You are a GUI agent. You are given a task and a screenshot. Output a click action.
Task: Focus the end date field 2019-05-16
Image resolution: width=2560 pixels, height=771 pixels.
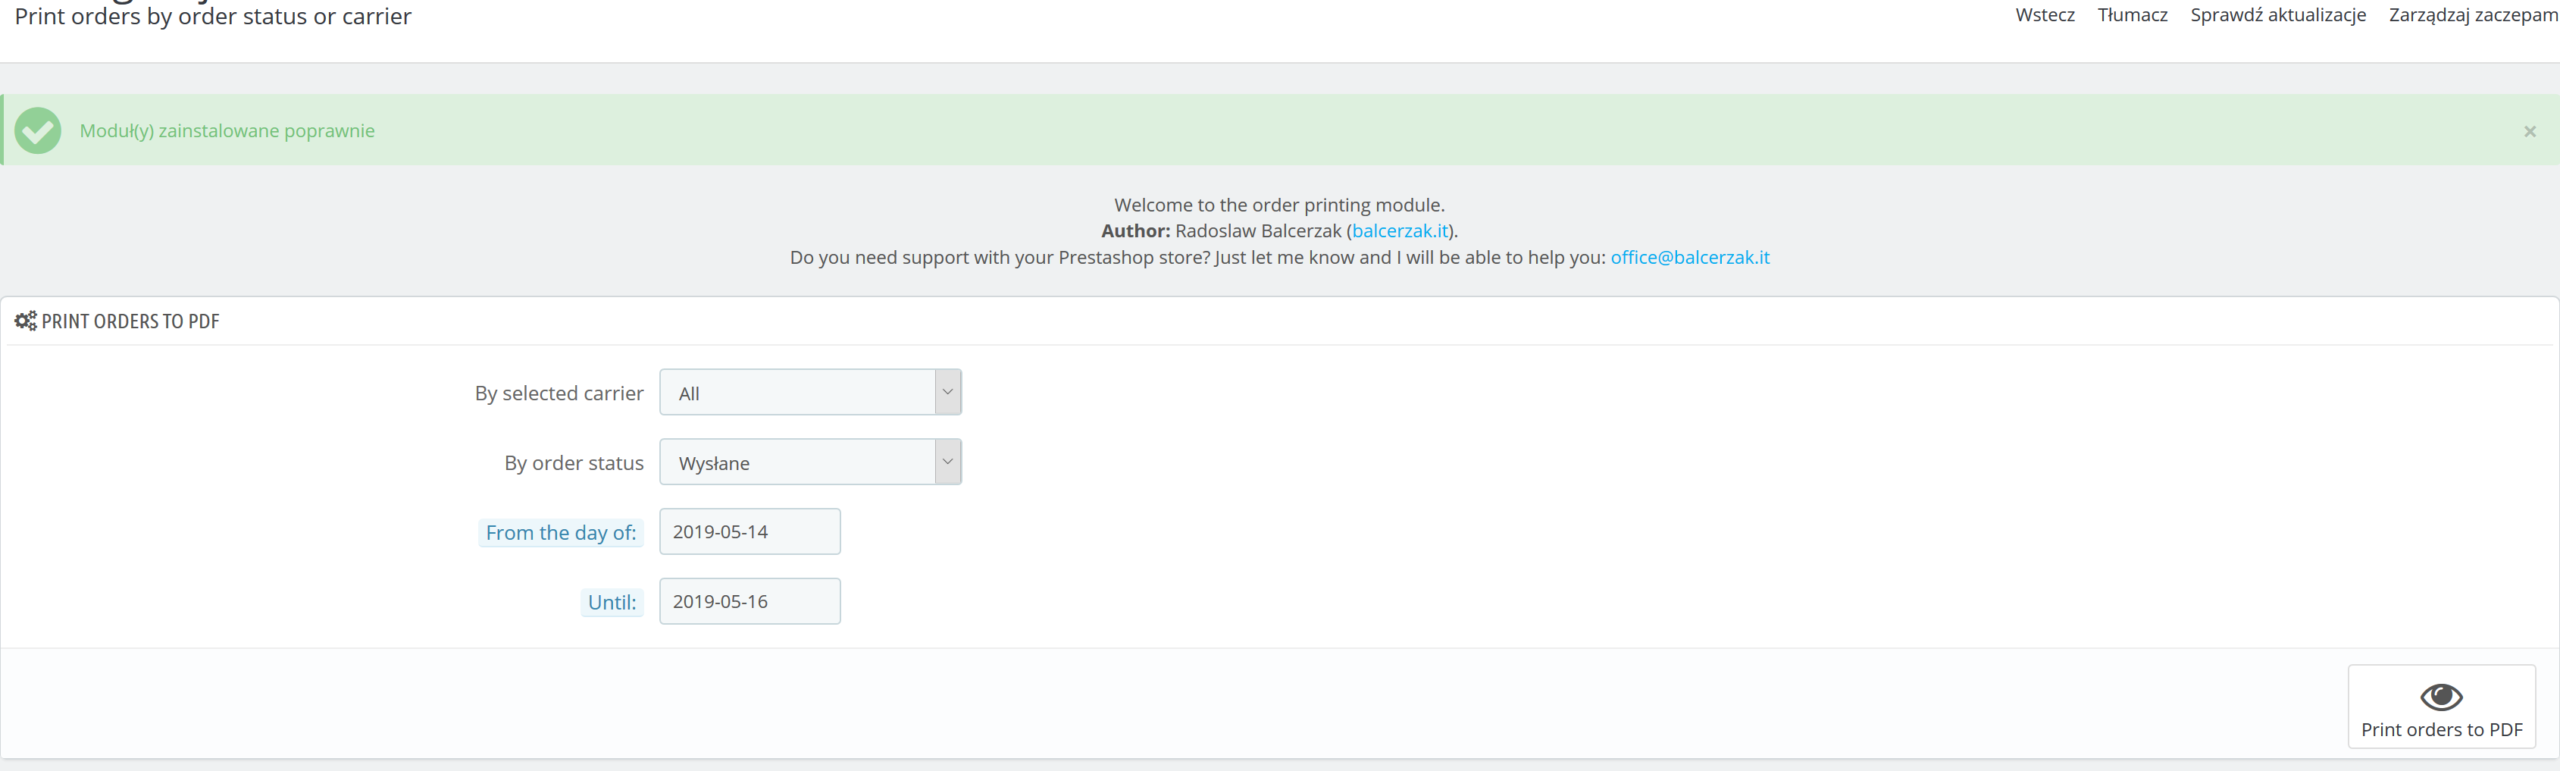[x=749, y=602]
